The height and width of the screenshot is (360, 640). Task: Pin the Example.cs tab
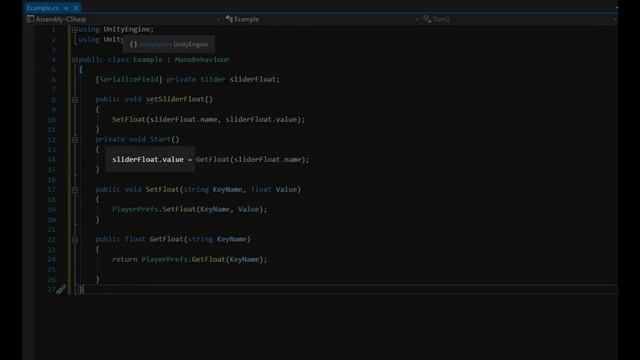click(66, 8)
